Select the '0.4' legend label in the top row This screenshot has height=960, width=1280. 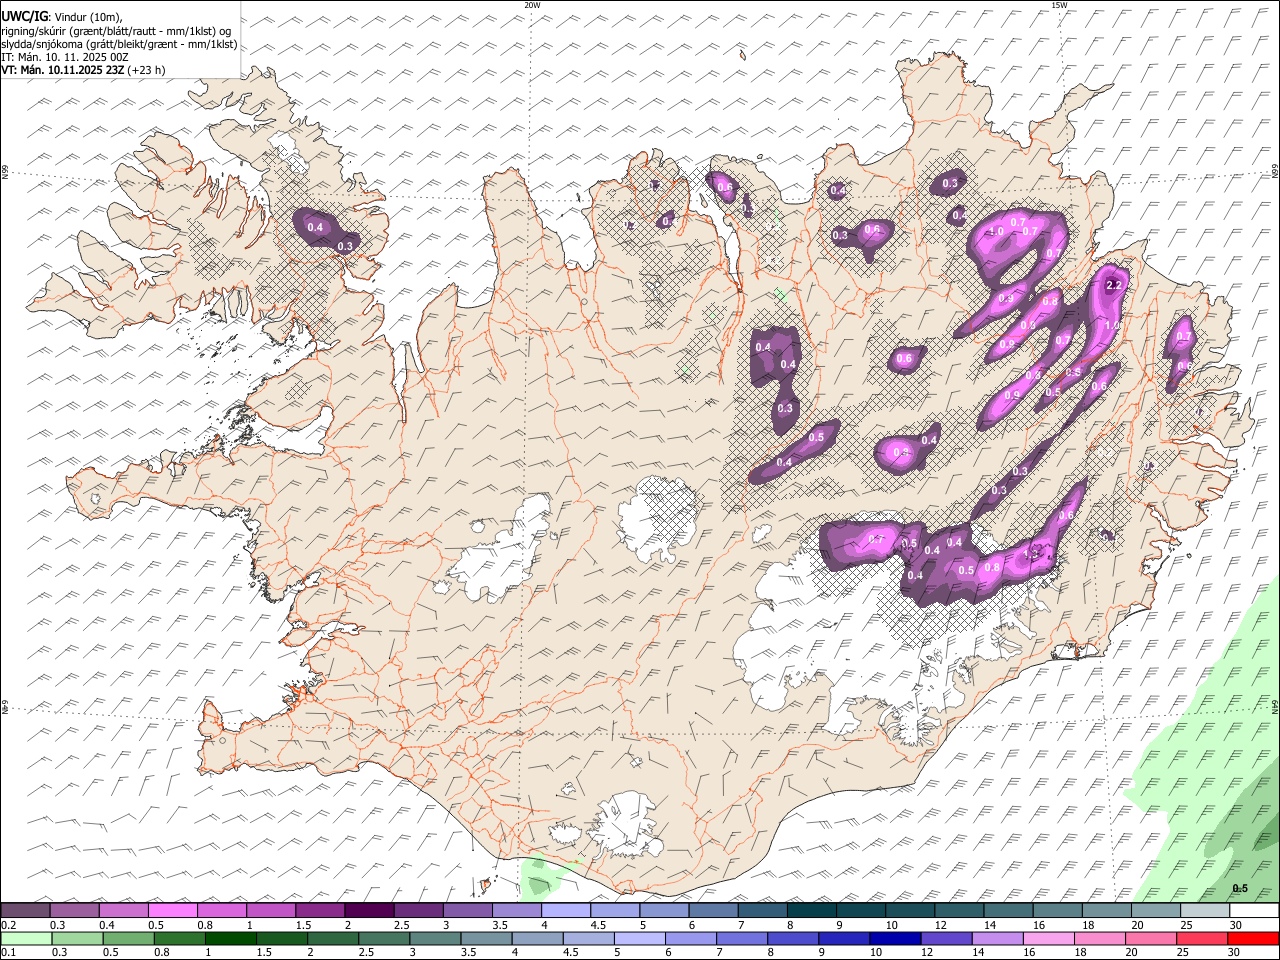coord(106,925)
